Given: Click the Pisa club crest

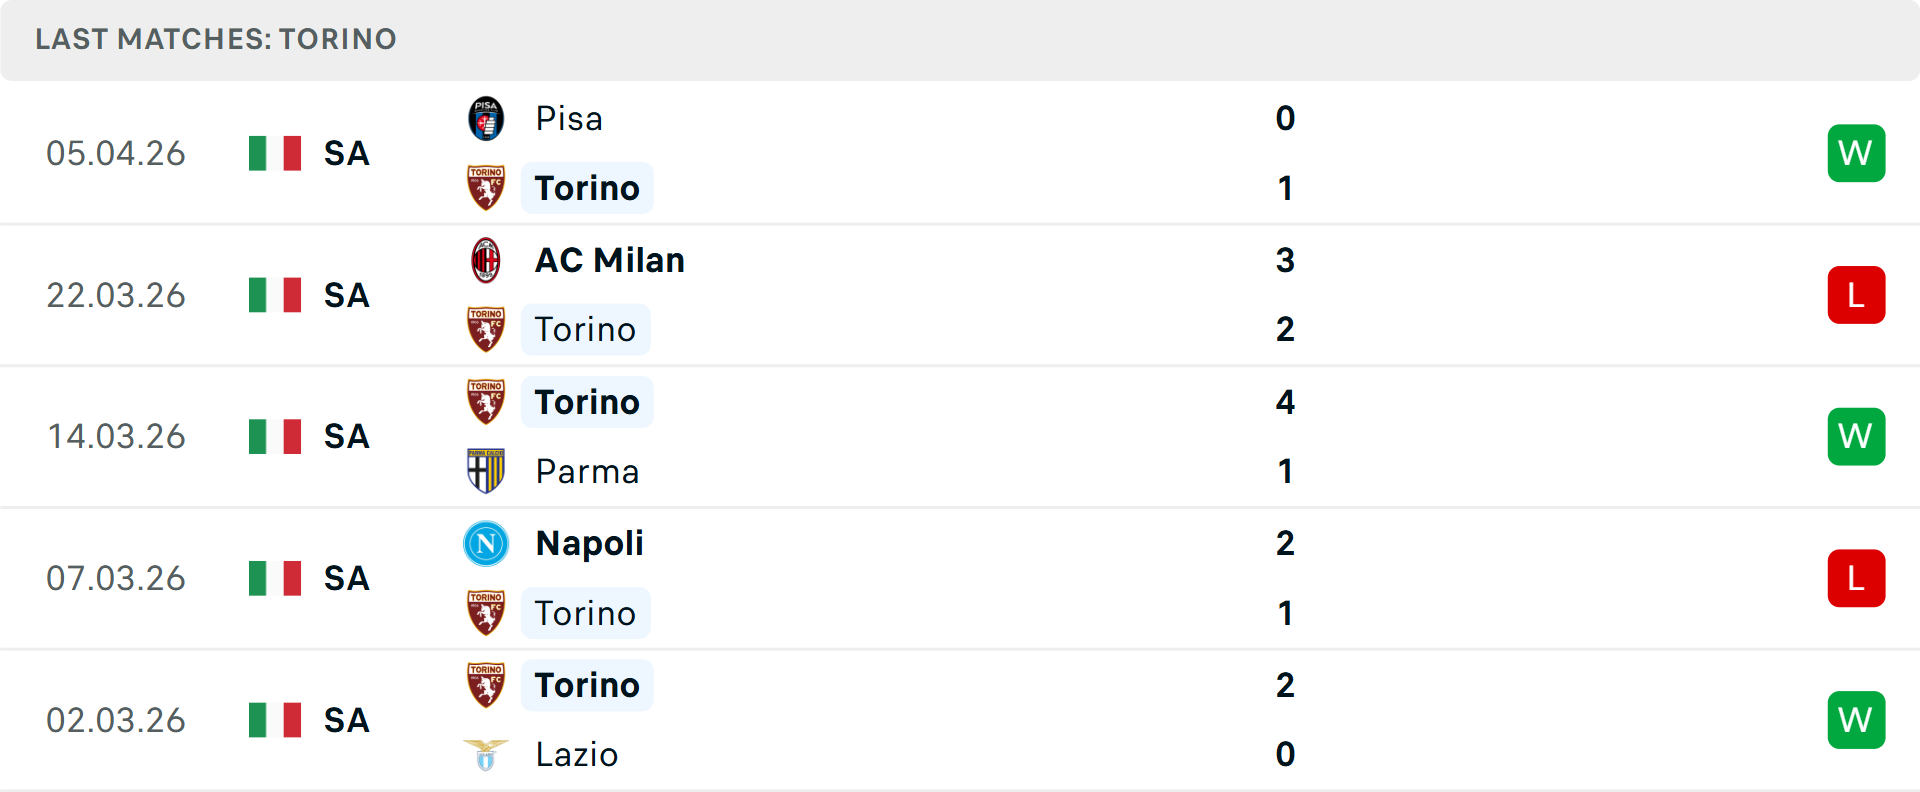Looking at the screenshot, I should point(486,119).
